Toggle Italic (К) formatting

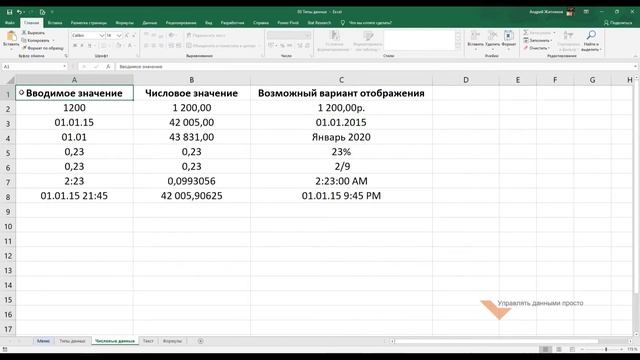(82, 45)
